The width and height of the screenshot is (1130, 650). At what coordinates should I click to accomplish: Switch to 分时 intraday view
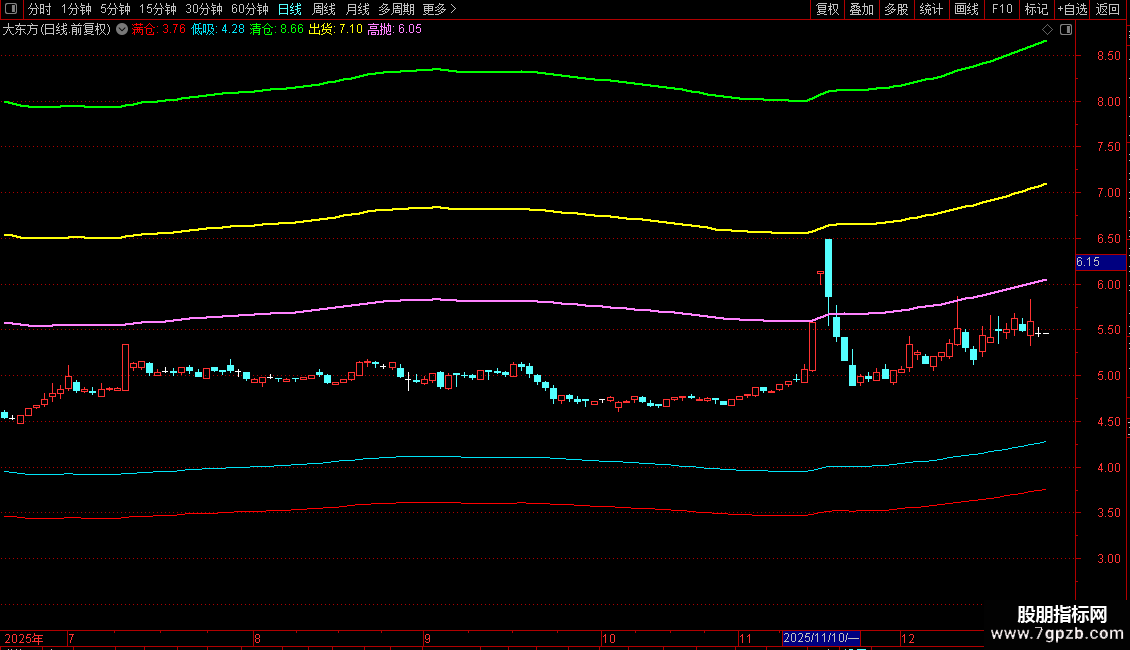[40, 9]
